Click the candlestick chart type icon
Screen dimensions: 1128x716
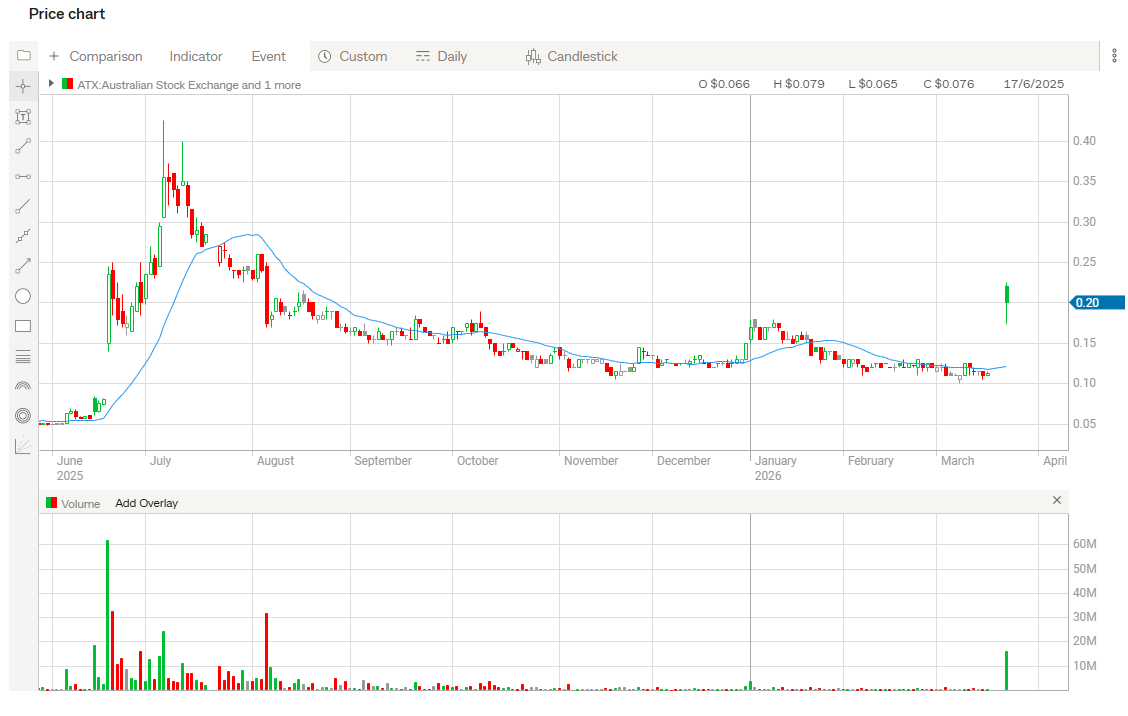[533, 56]
